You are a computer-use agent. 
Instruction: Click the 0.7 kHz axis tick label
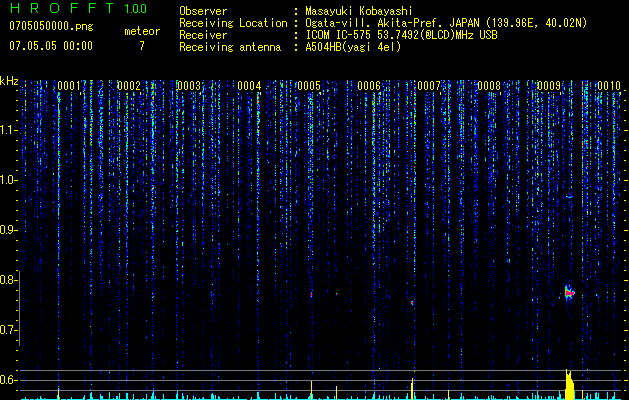(8, 330)
